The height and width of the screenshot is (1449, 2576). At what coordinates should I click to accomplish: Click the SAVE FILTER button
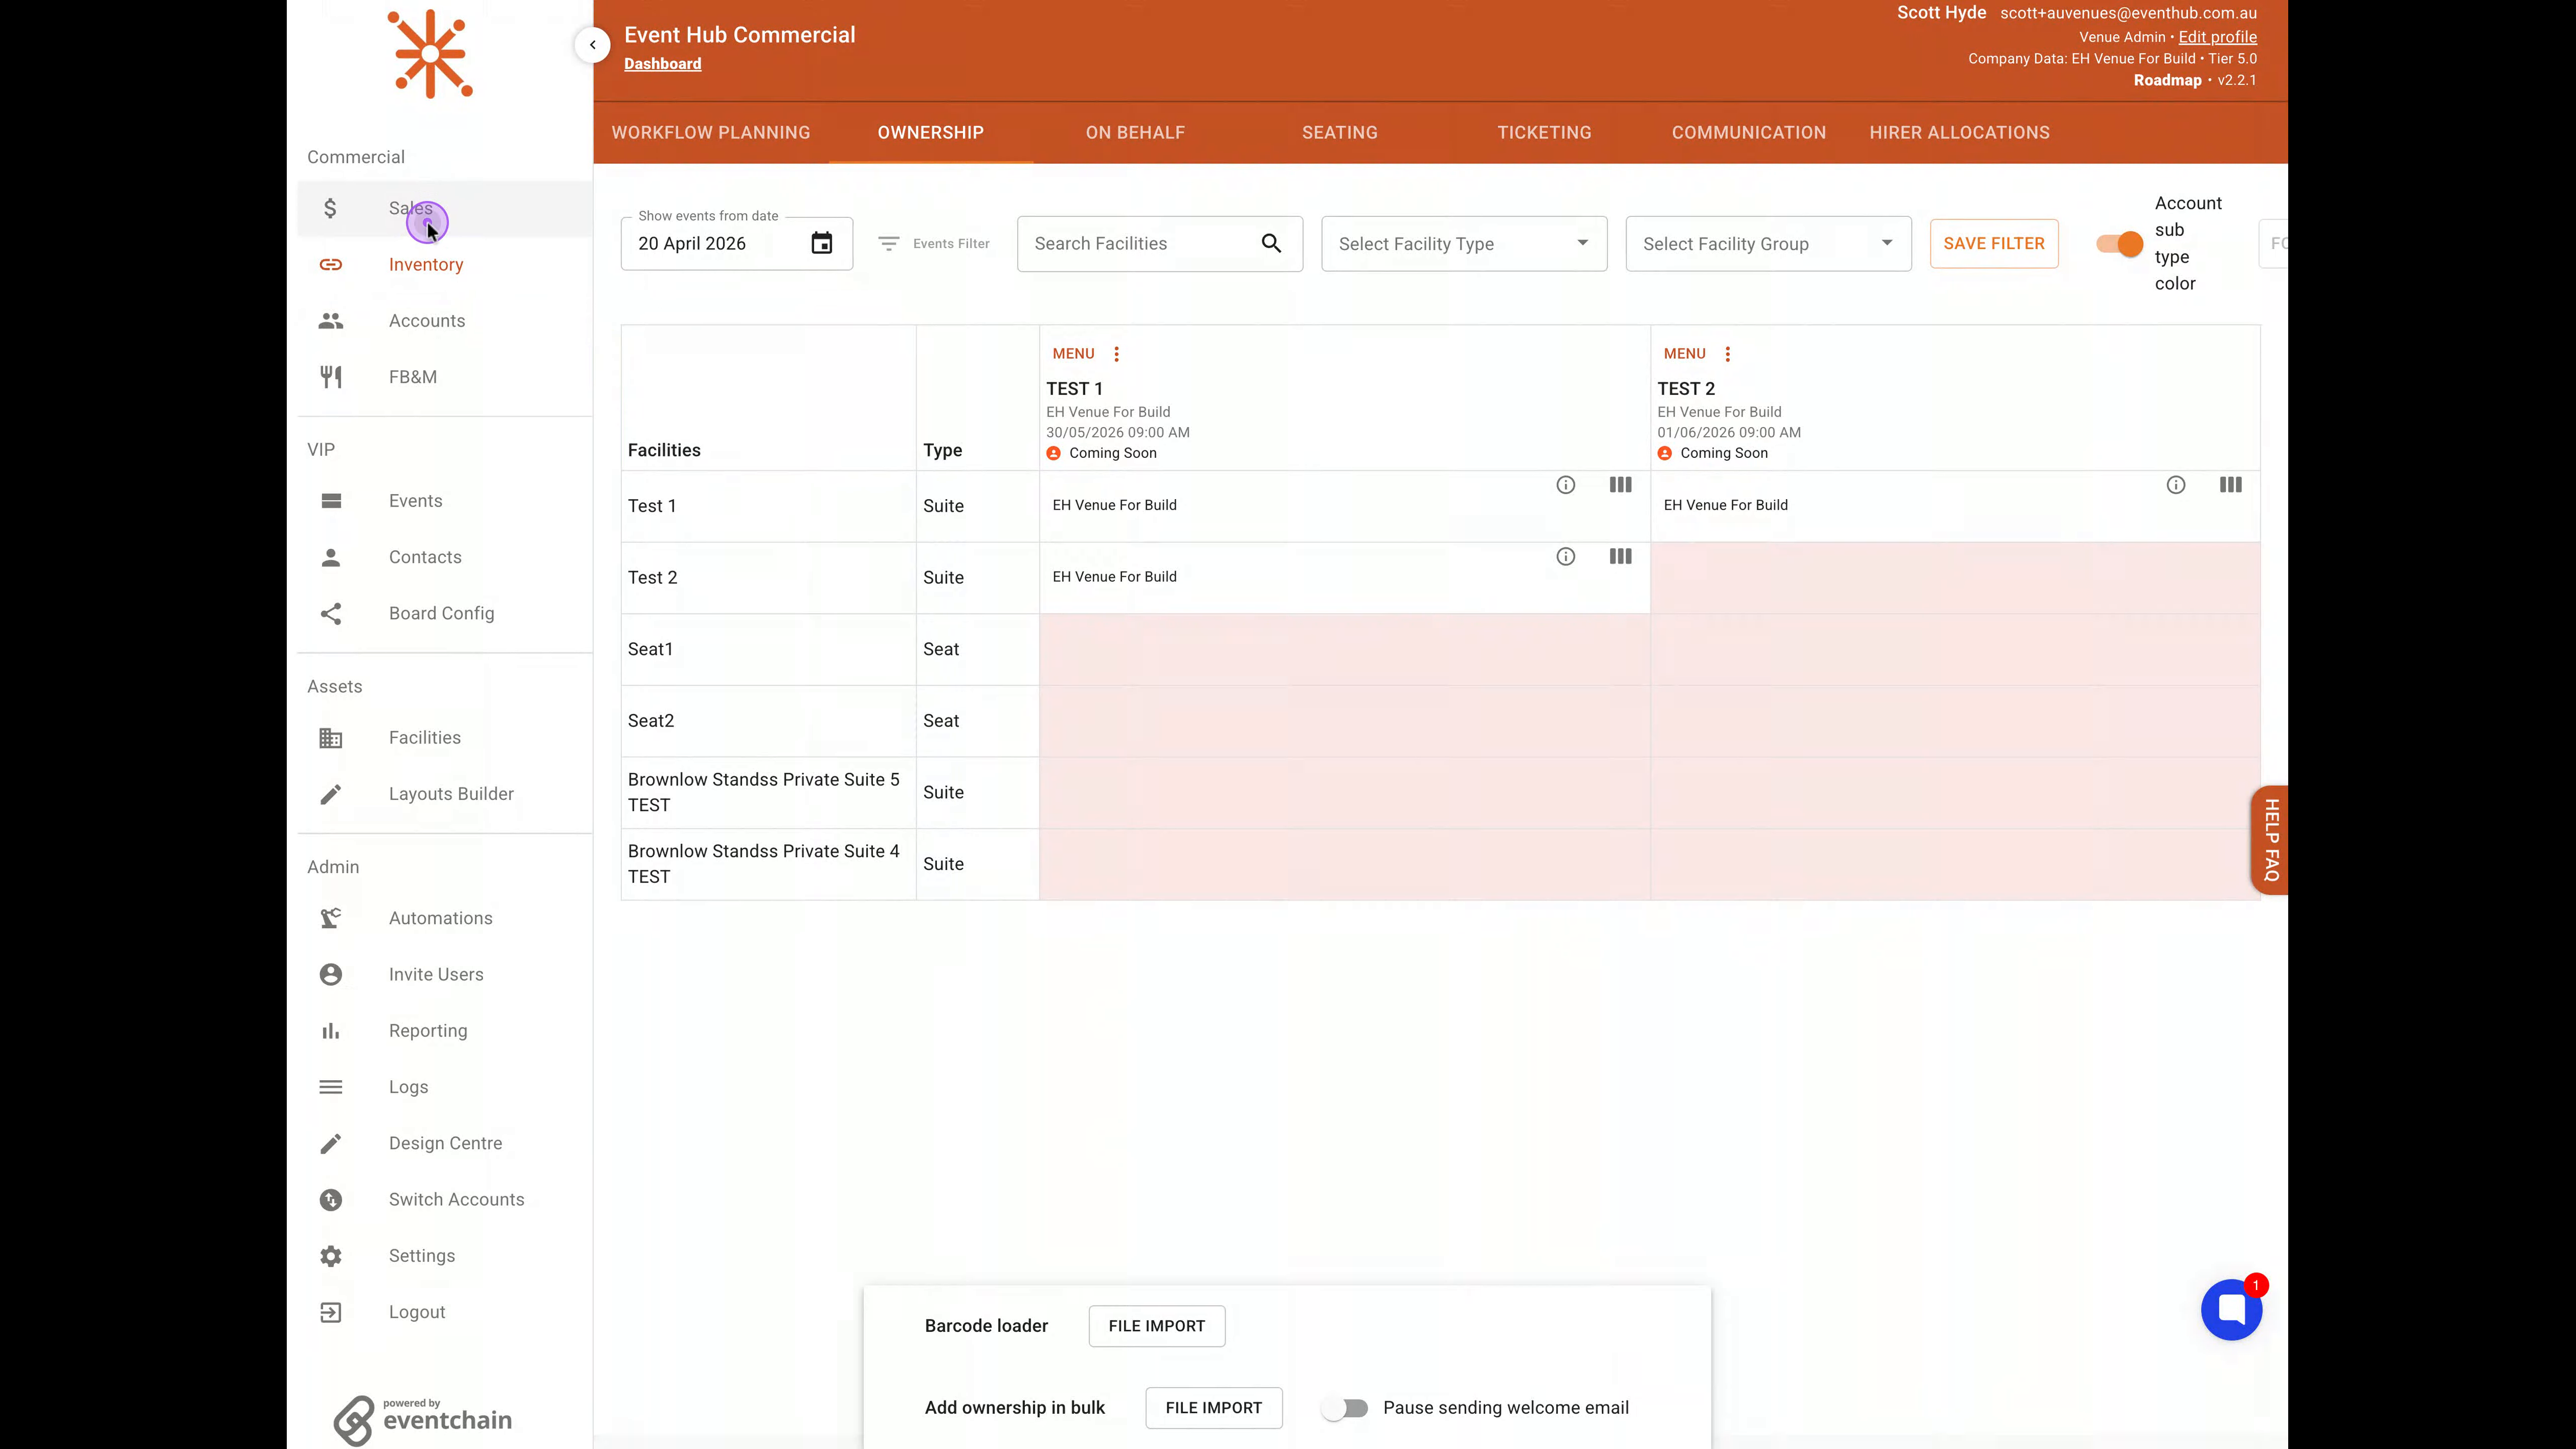pyautogui.click(x=1993, y=243)
